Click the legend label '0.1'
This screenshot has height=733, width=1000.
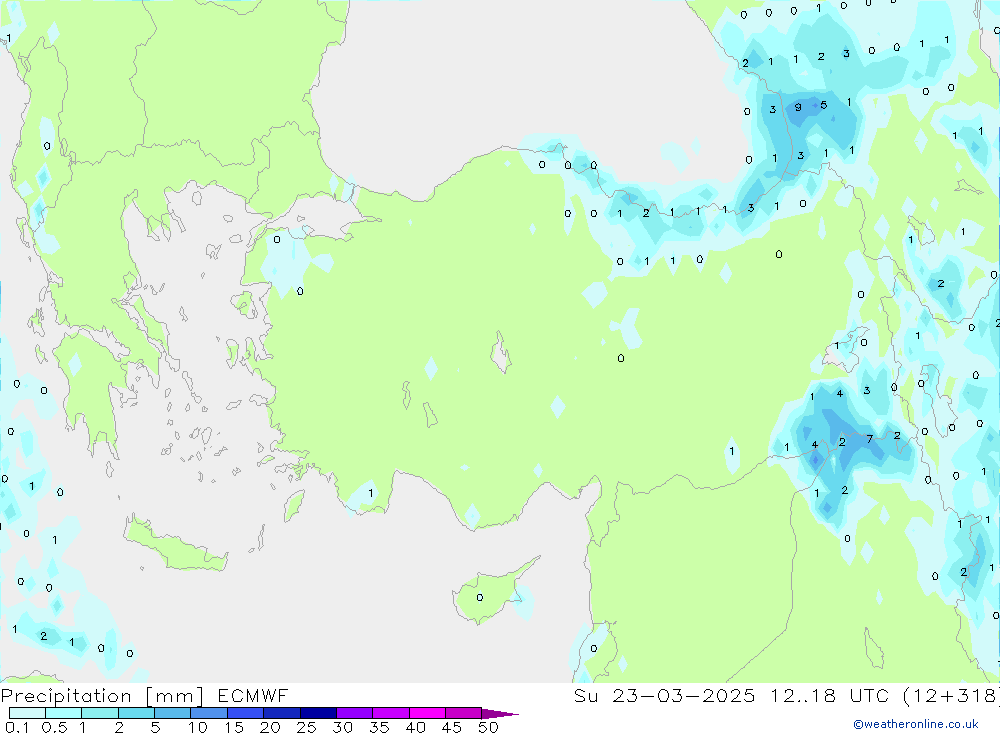pos(17,727)
